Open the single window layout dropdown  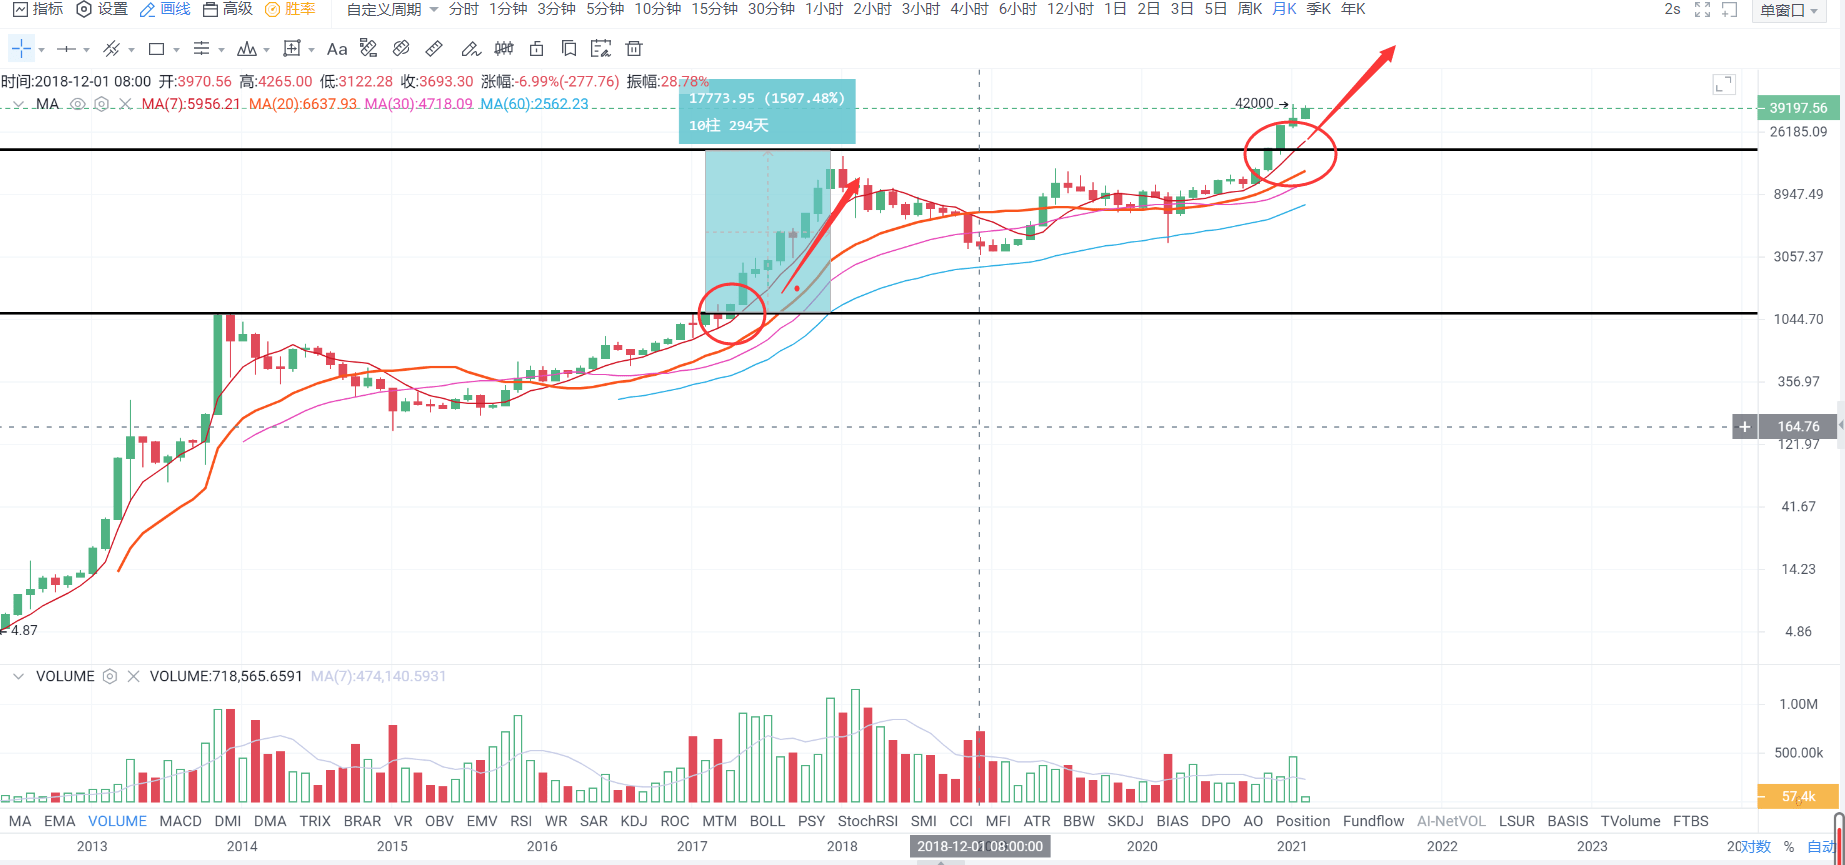[1789, 11]
